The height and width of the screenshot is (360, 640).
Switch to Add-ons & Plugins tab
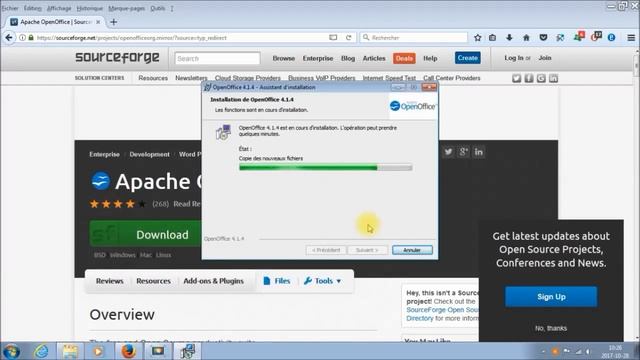pyautogui.click(x=213, y=281)
